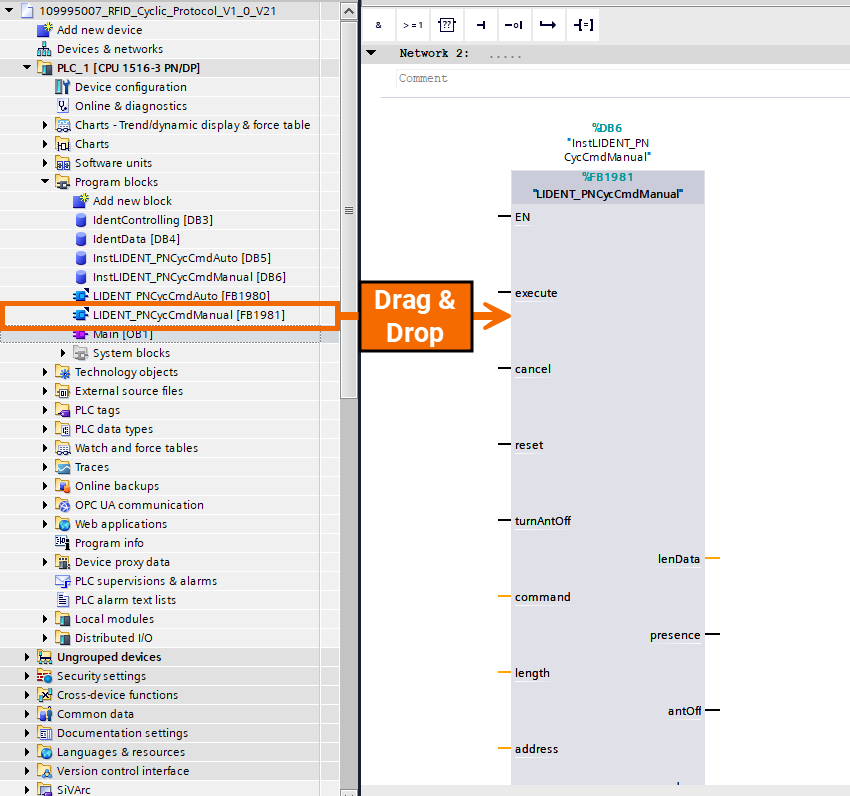Click the PLC alarm text lists icon
The height and width of the screenshot is (796, 850).
62,600
